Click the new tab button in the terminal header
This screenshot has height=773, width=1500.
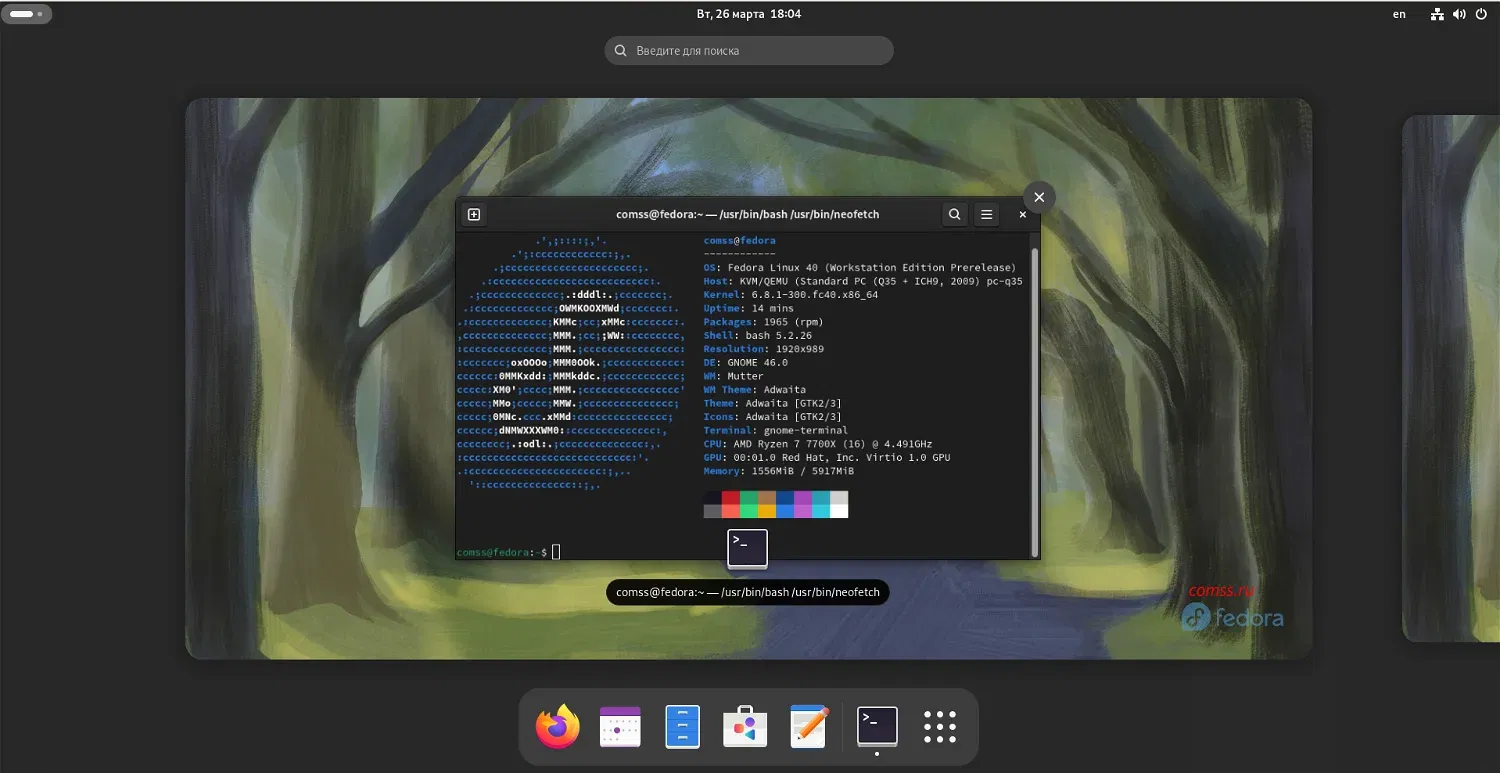474,214
